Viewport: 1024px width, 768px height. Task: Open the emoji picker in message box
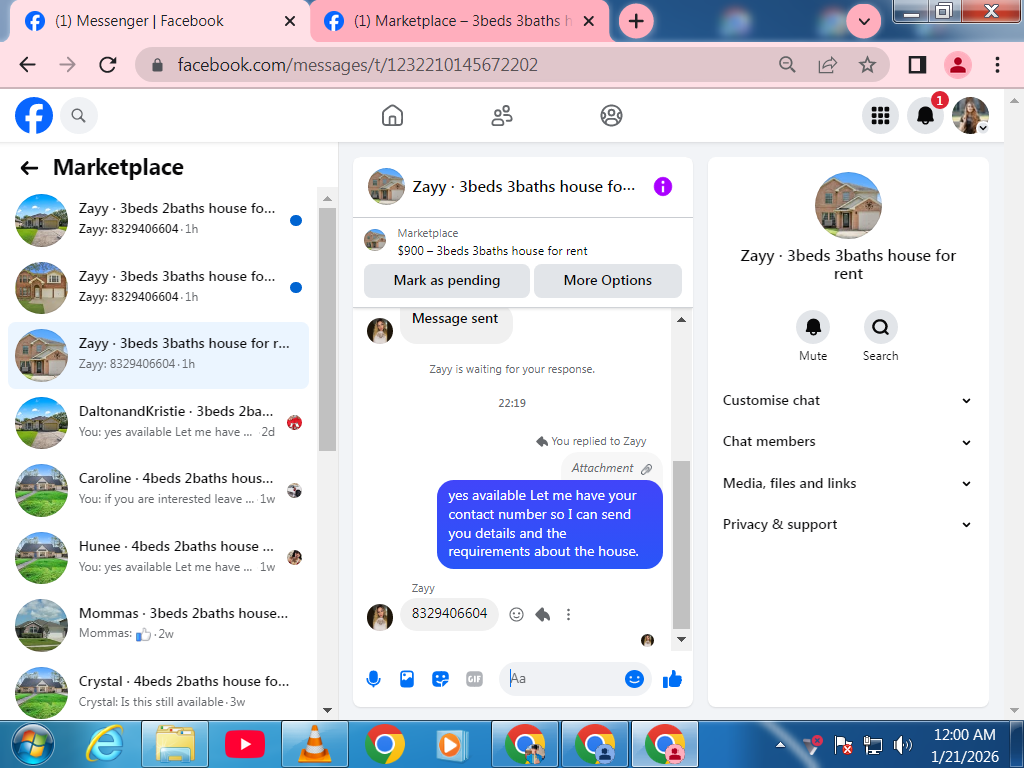pos(634,679)
